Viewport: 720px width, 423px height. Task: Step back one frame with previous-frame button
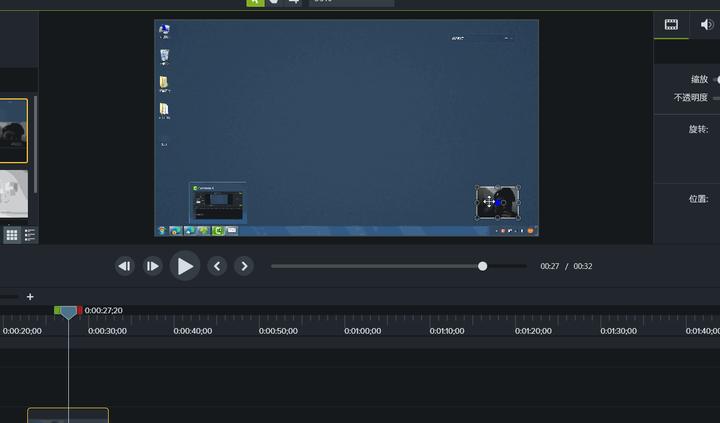(x=124, y=266)
